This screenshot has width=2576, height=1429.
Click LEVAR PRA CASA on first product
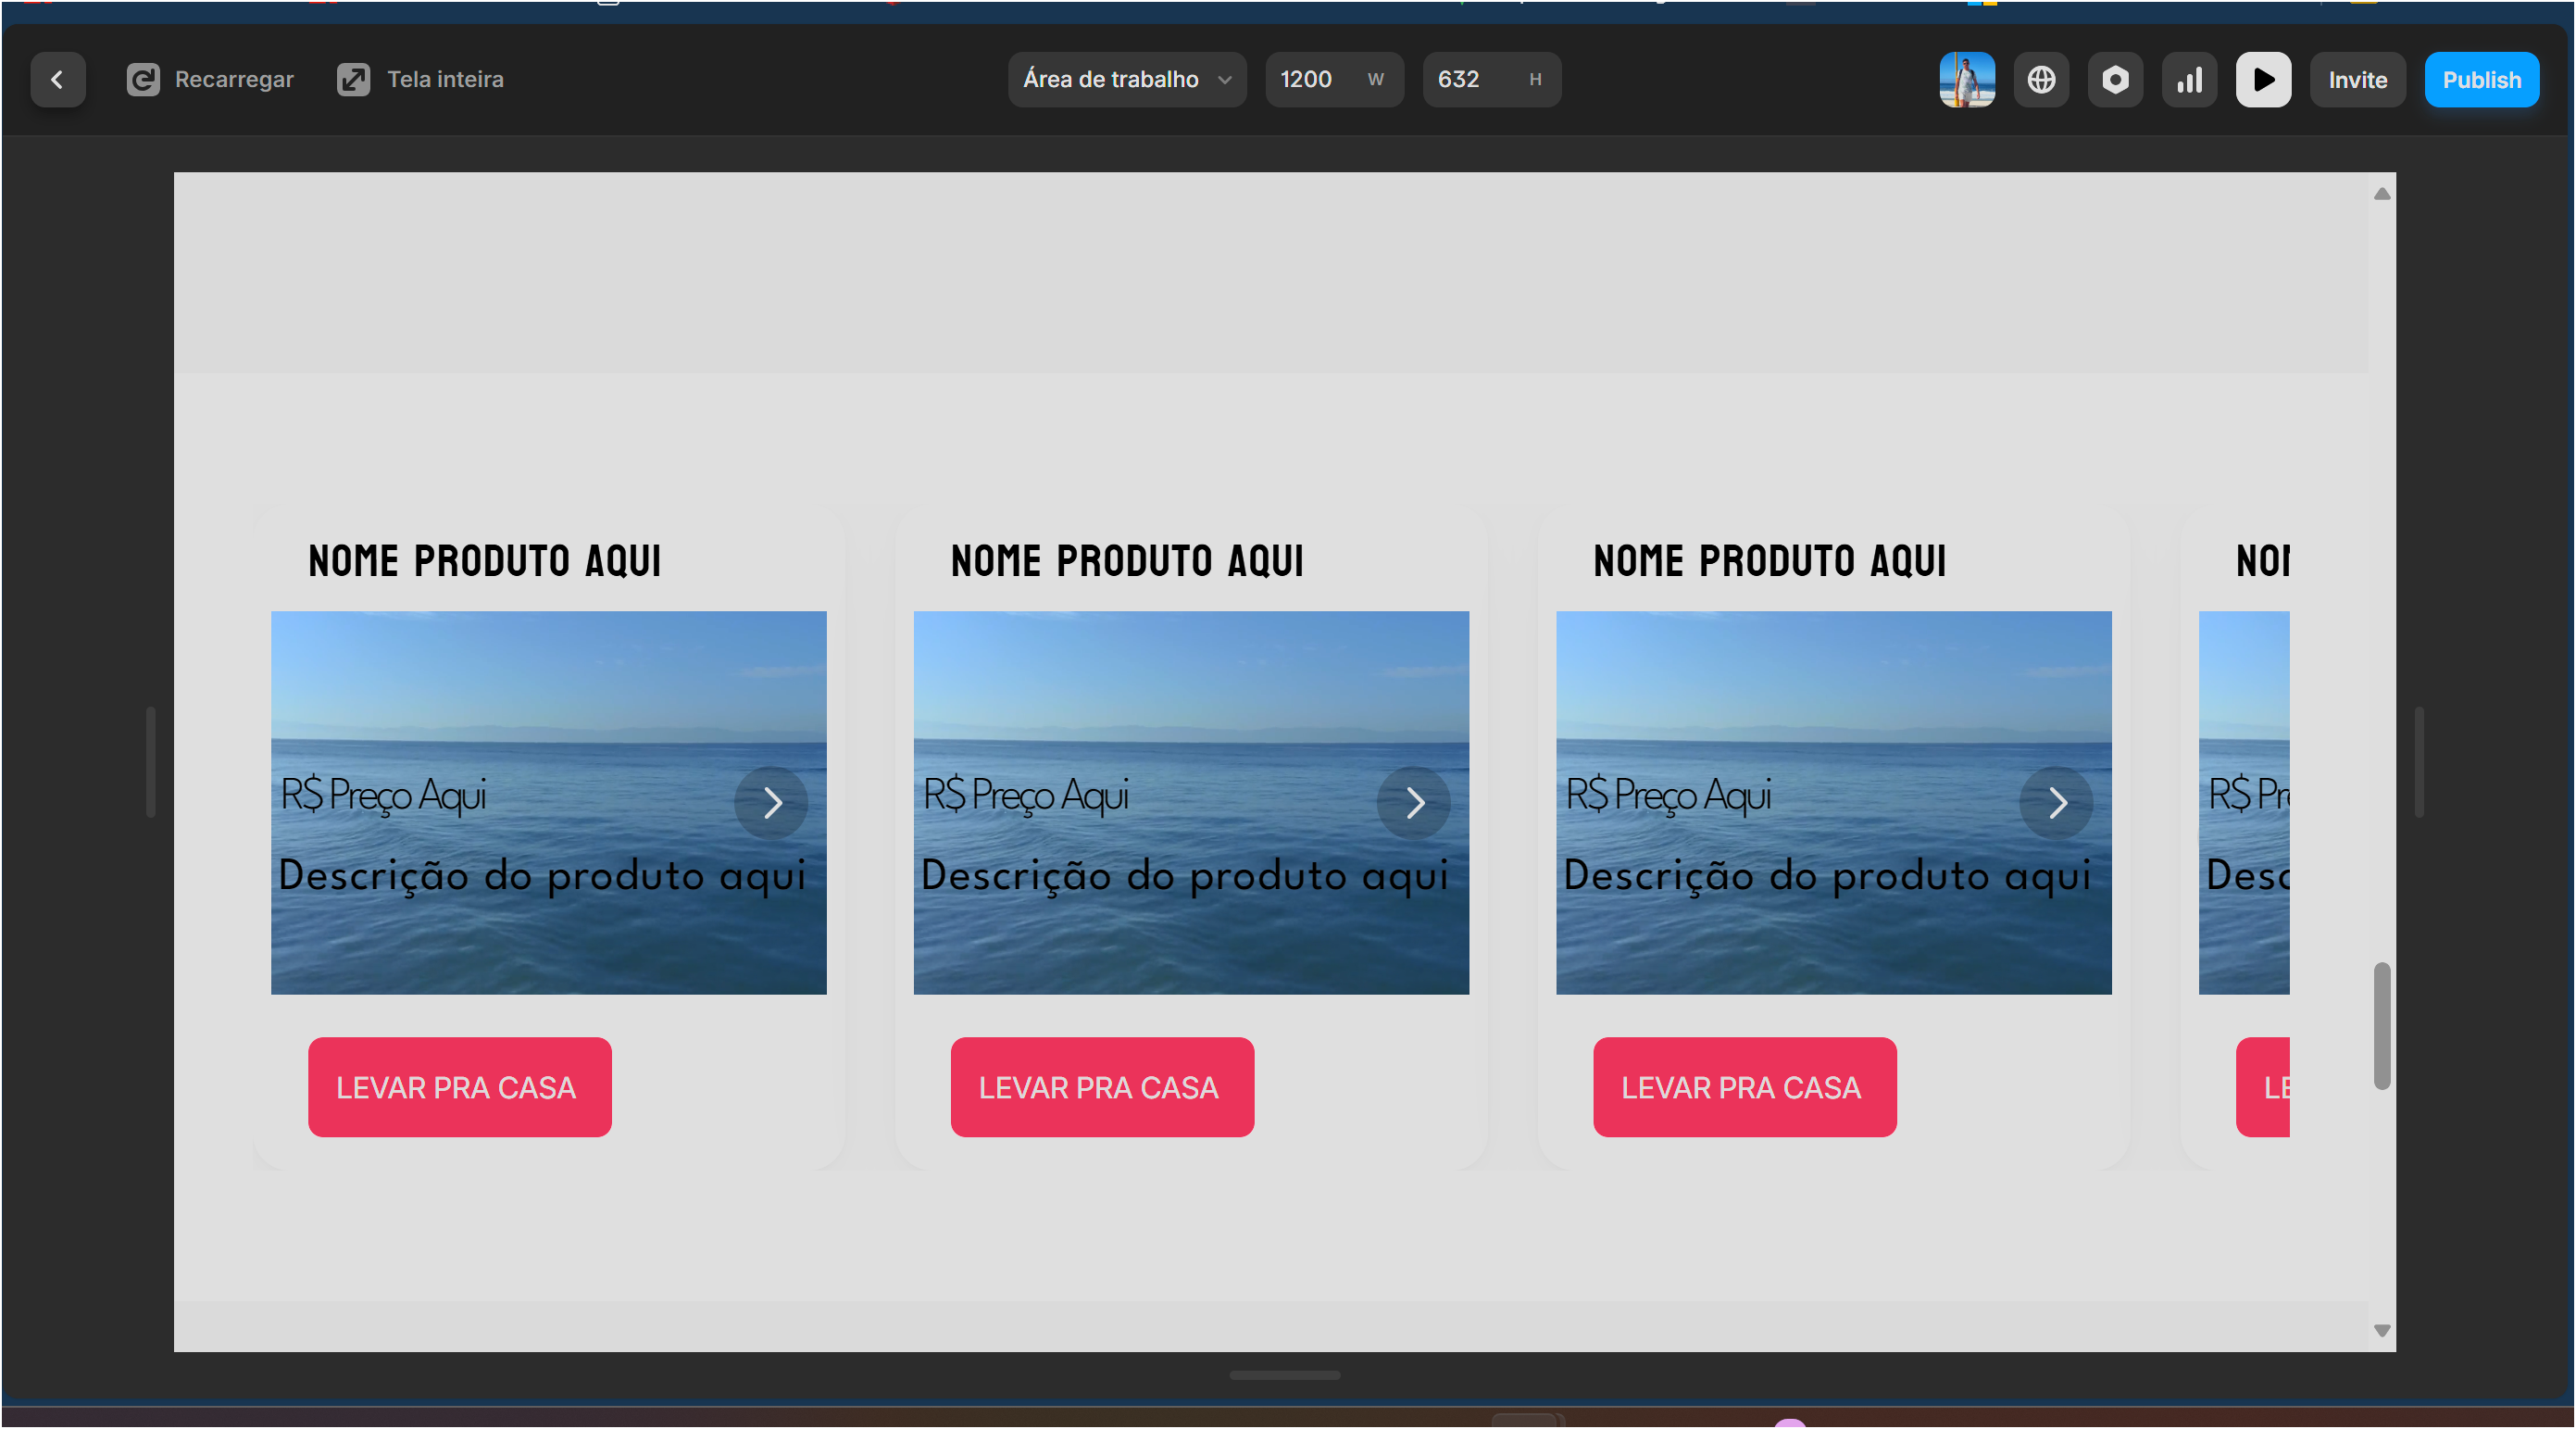pyautogui.click(x=459, y=1085)
